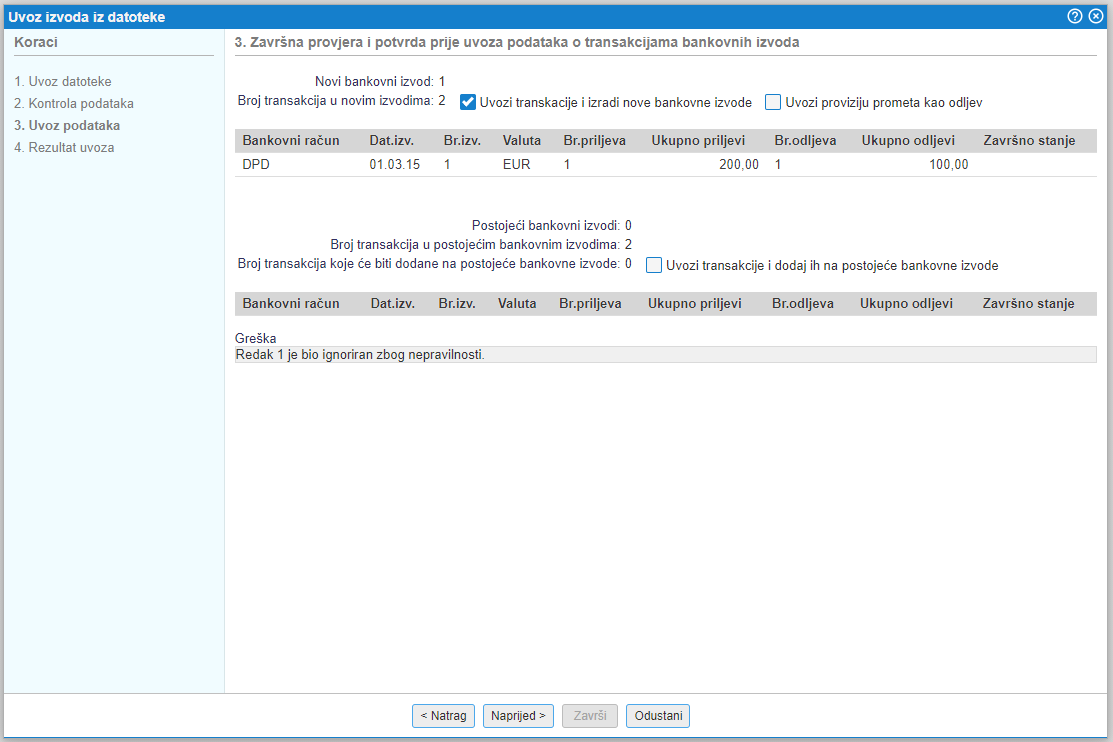Go to step 1. Uvoz datoteke
1113x742 pixels.
coord(63,82)
